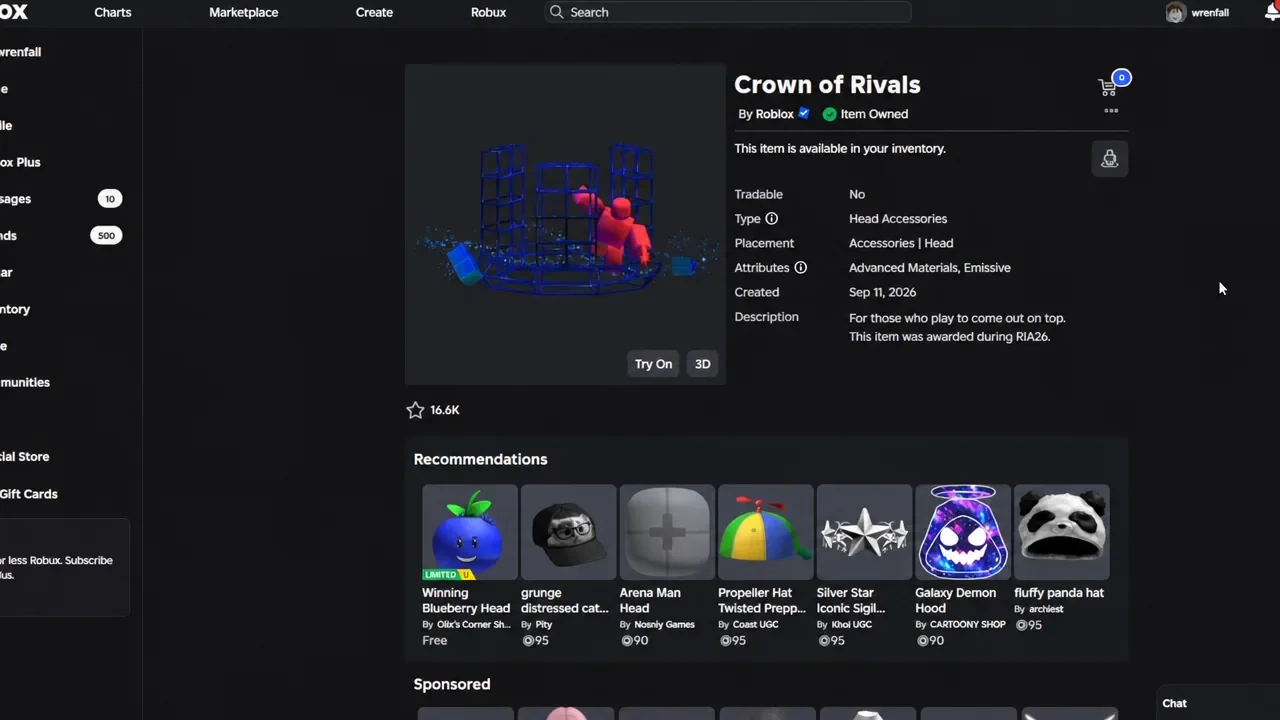The image size is (1280, 720).
Task: Click the verified badge next to Roblox
Action: point(804,114)
